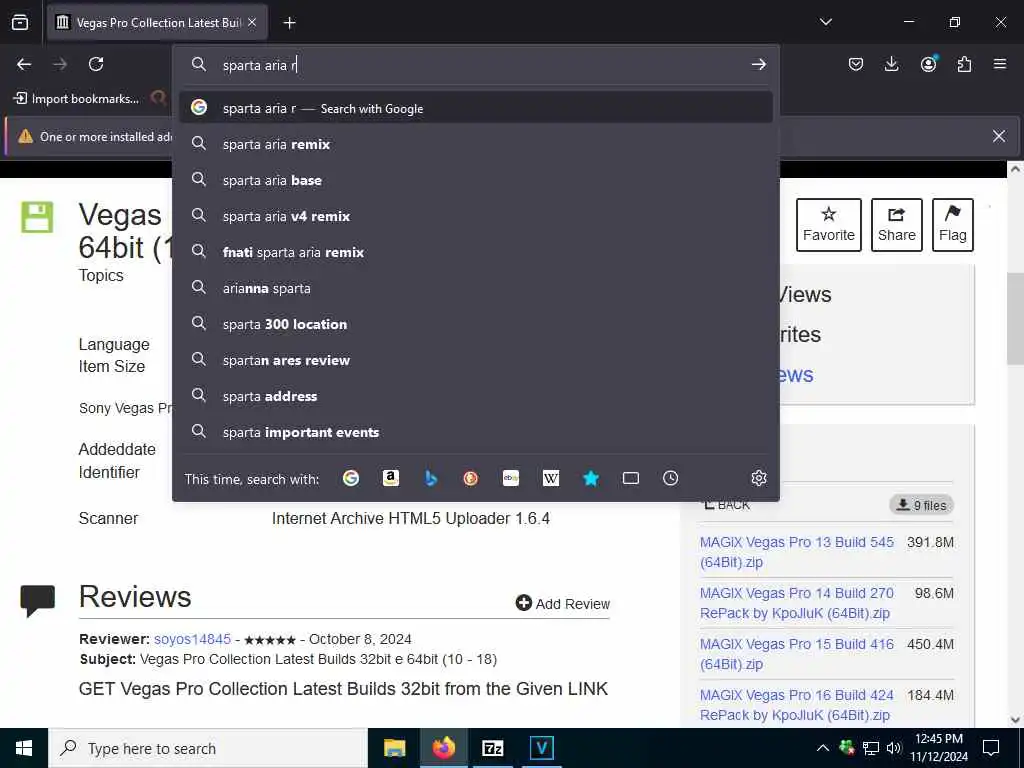Open the Firefox application menu

(x=1000, y=64)
